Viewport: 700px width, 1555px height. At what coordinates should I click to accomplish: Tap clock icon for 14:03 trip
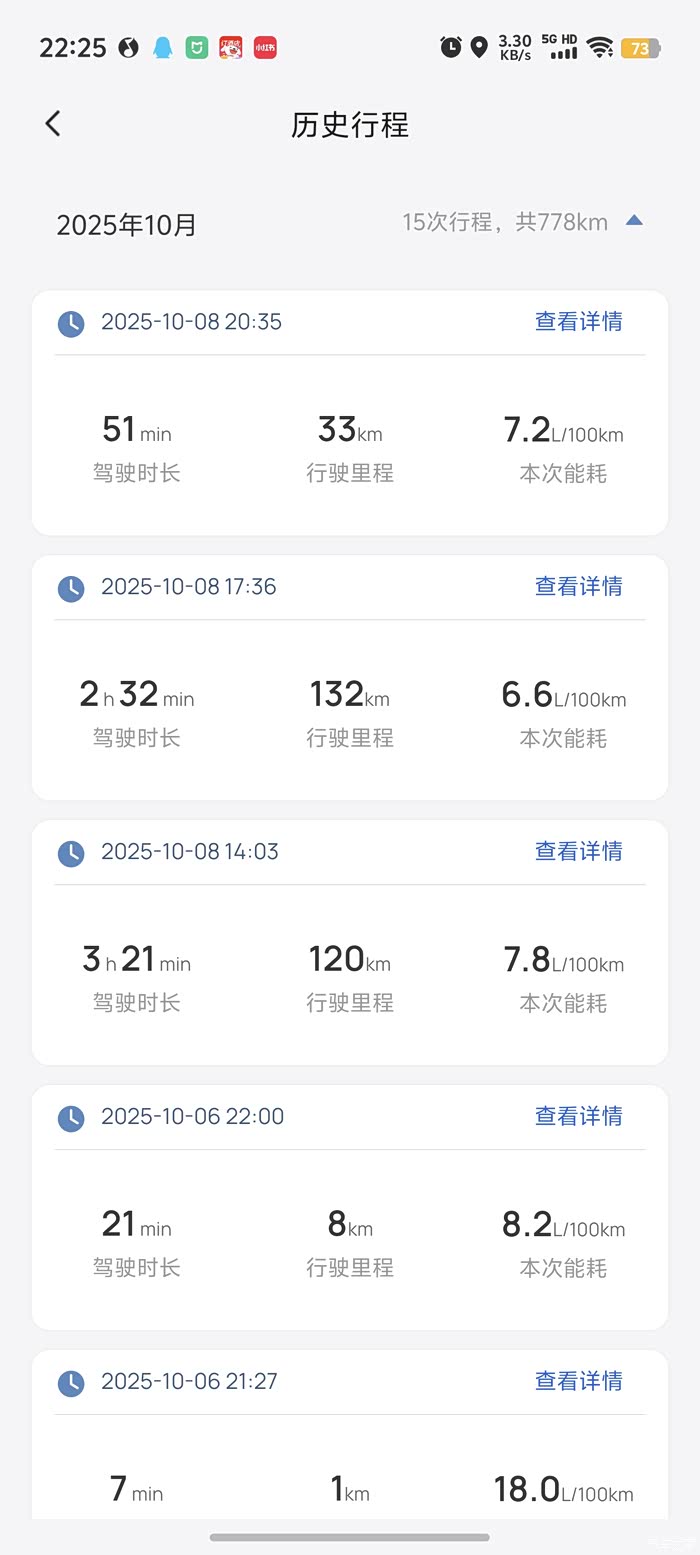point(71,853)
